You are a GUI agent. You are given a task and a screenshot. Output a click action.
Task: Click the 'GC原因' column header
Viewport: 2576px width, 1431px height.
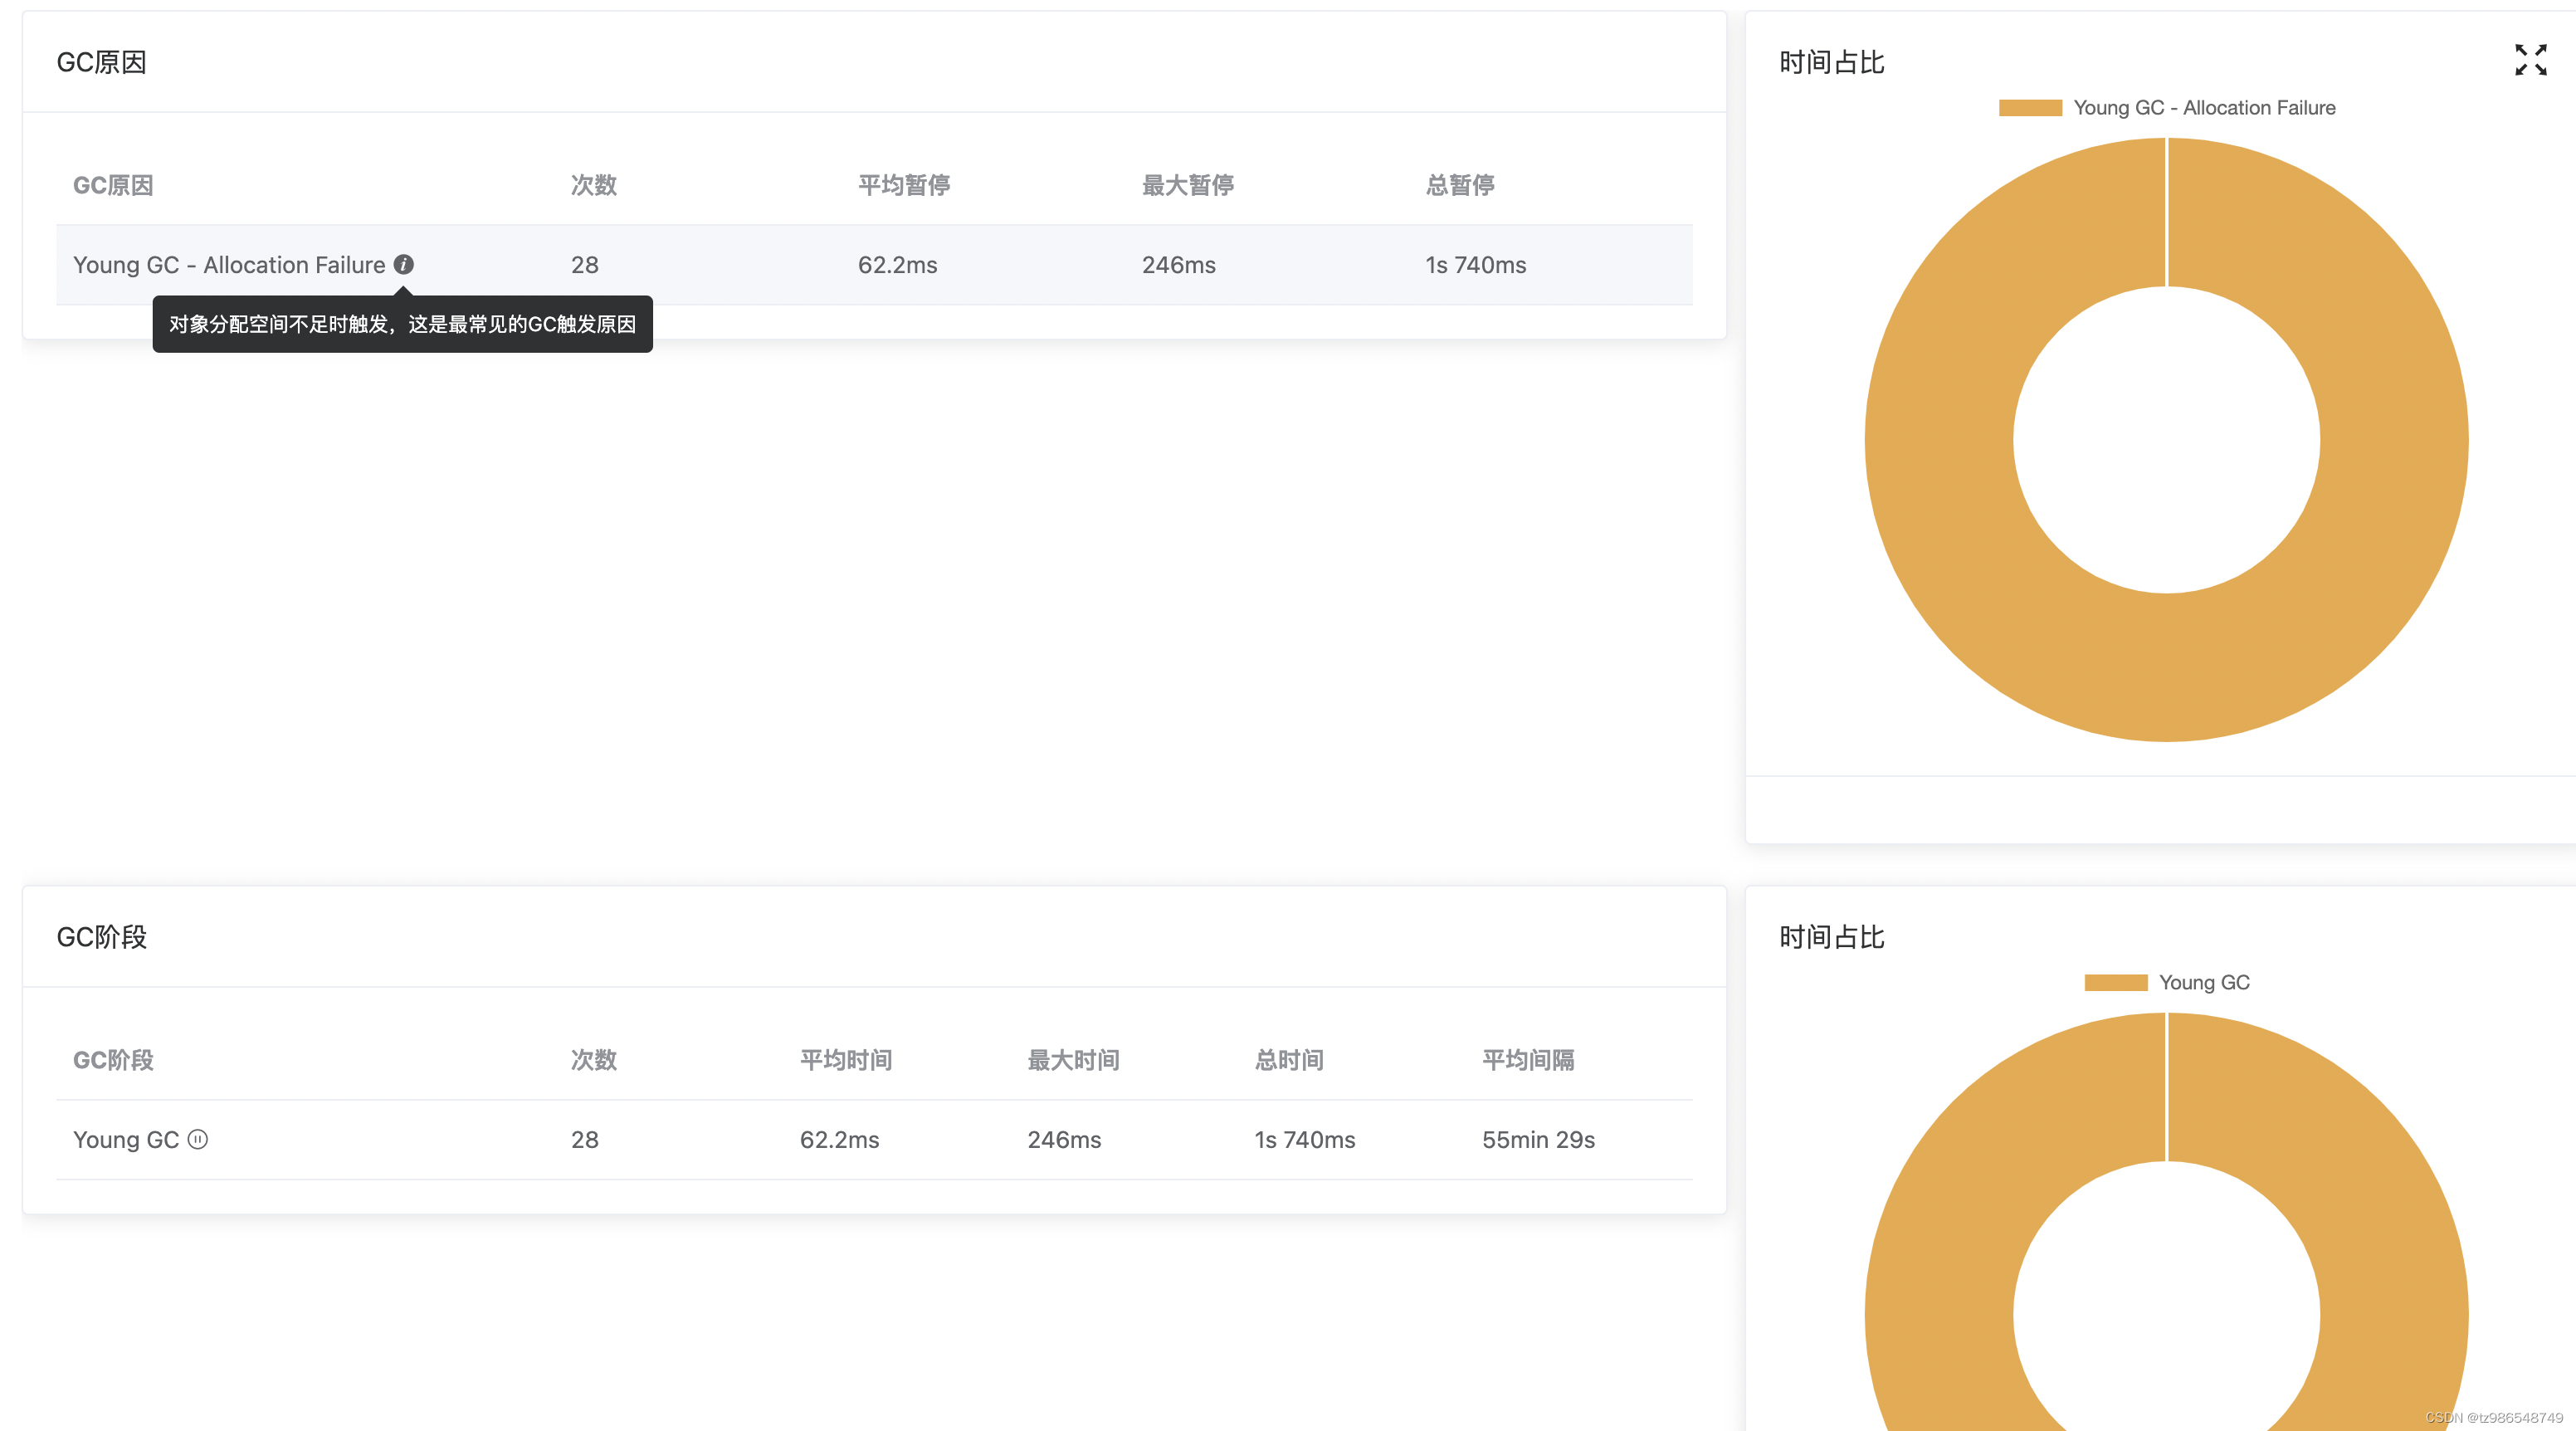[x=113, y=185]
